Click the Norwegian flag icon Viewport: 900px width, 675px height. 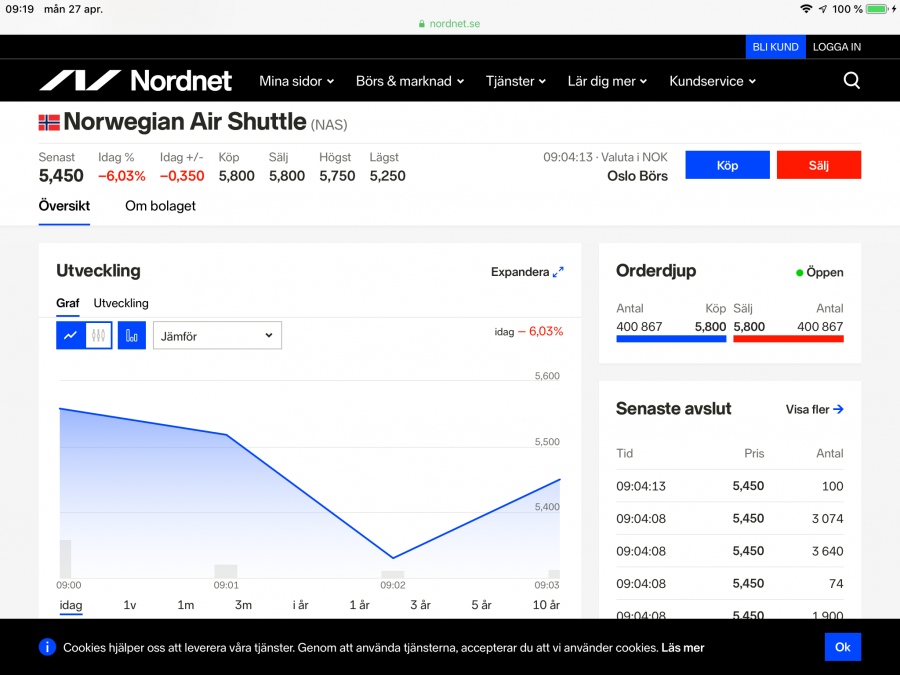(x=49, y=123)
